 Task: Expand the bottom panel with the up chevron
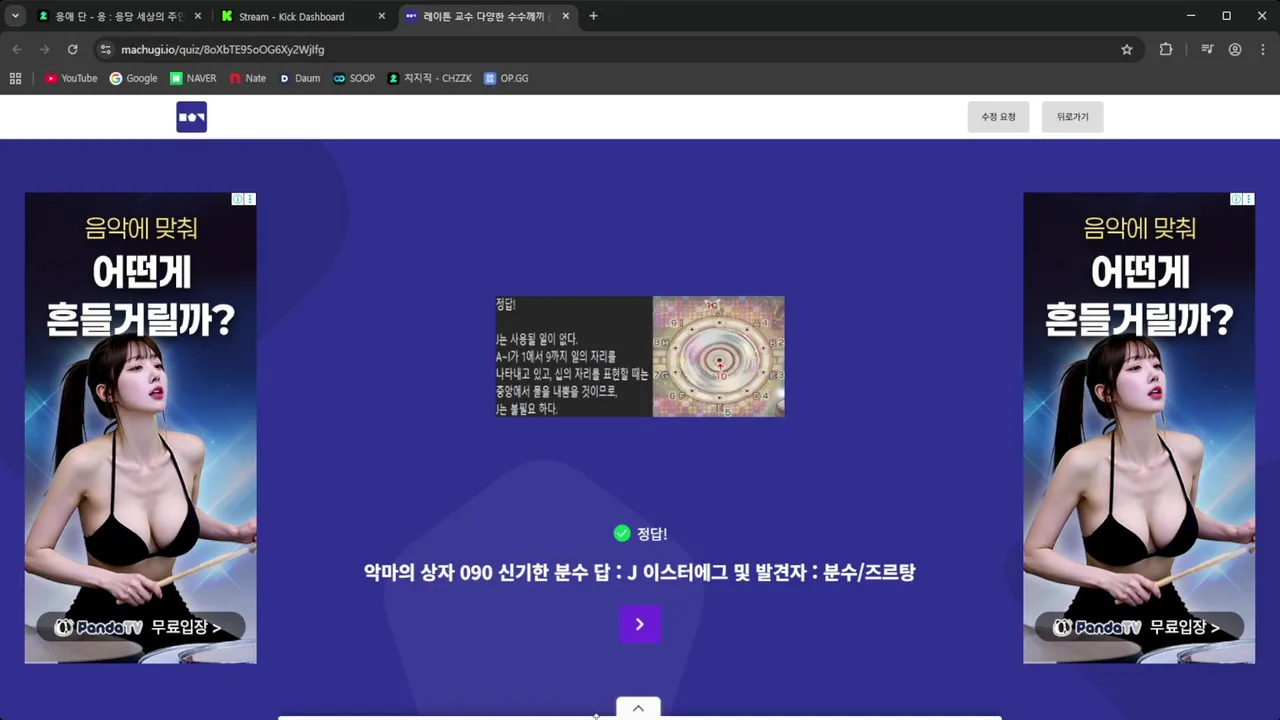click(638, 708)
